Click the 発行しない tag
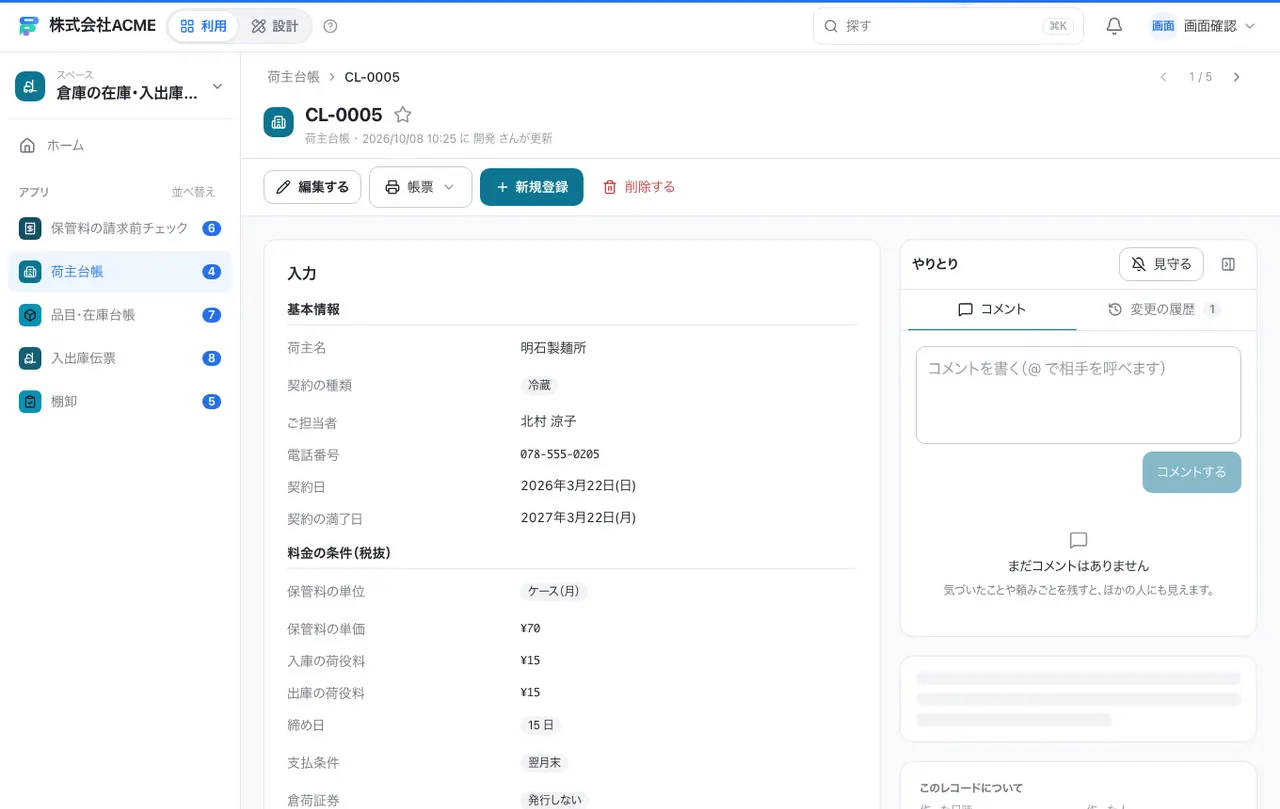This screenshot has height=809, width=1280. tap(555, 801)
